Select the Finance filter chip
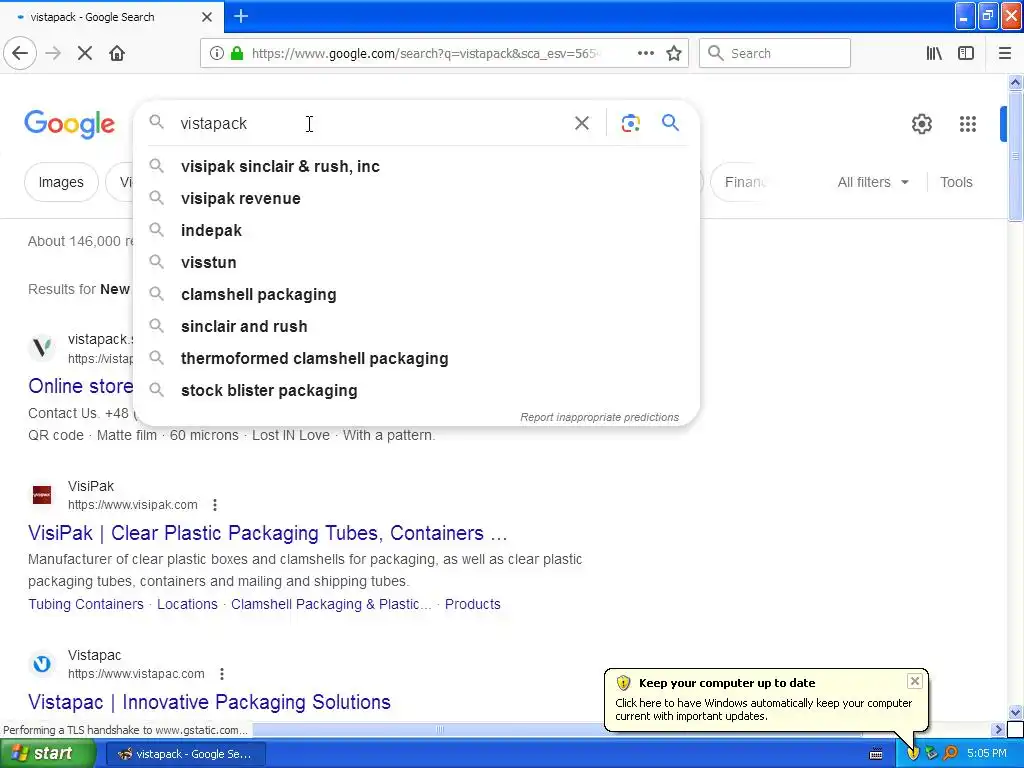The image size is (1024, 768). (x=744, y=182)
